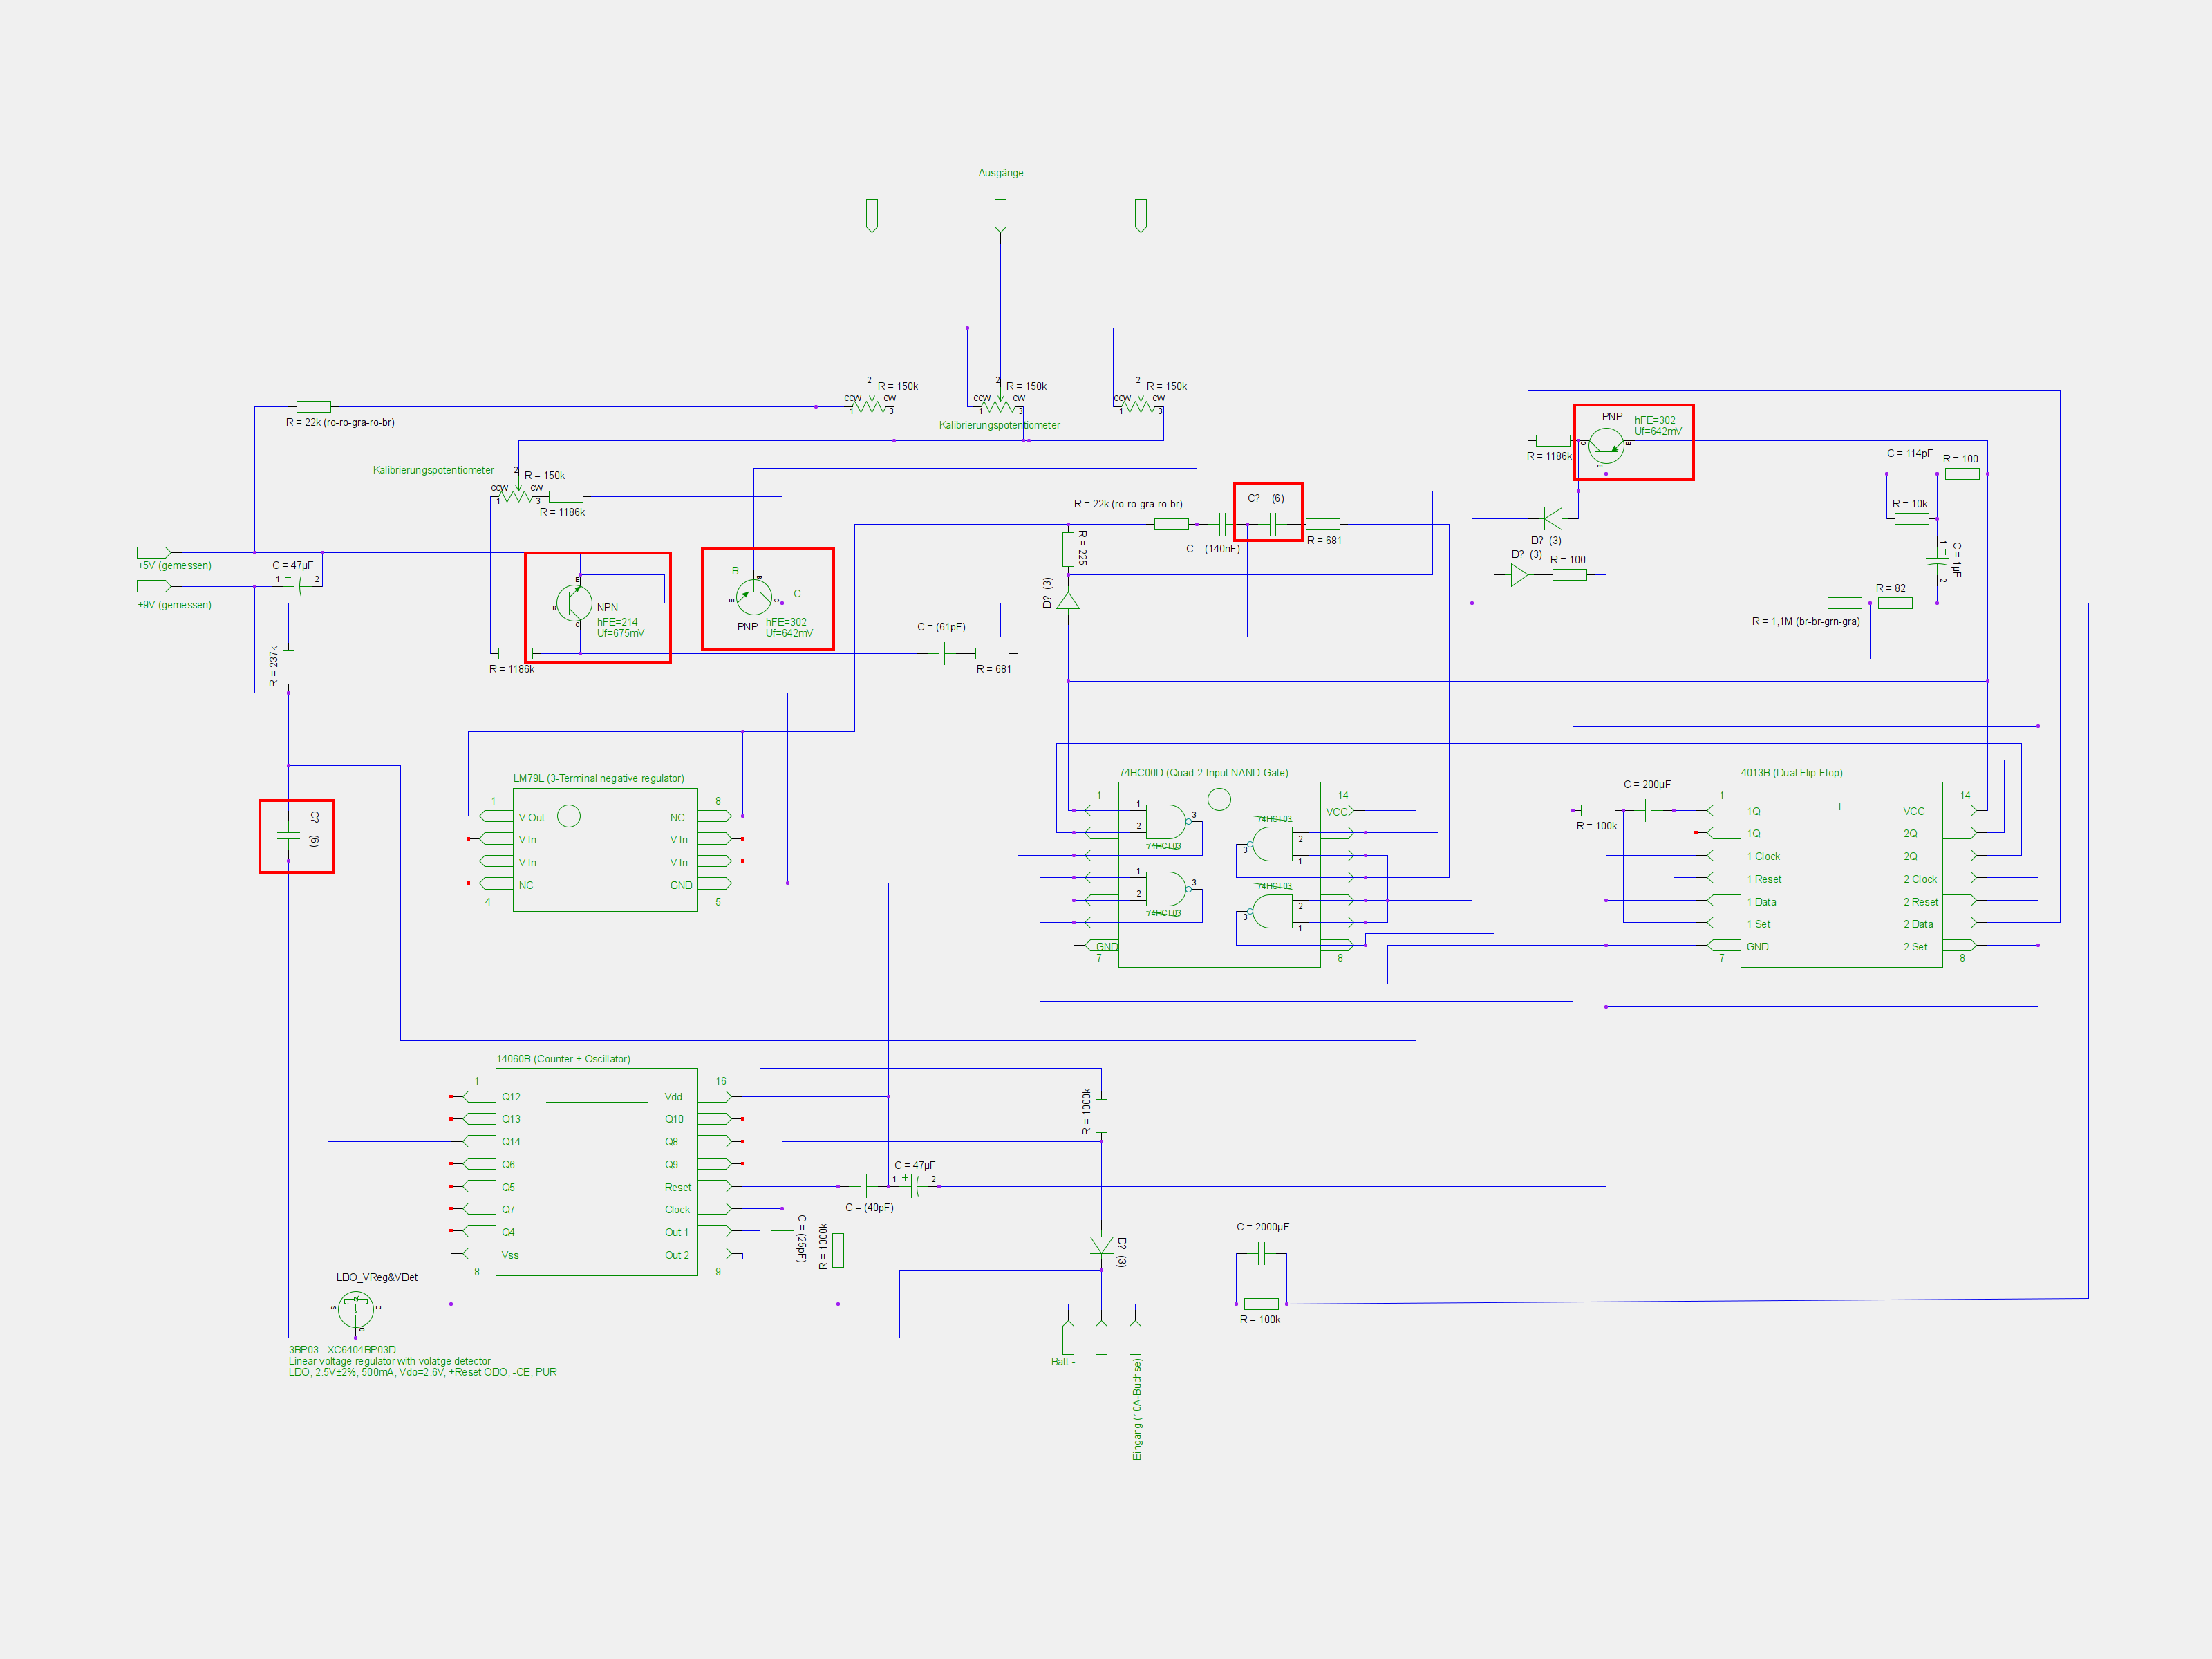Select the 'LDO, 2.5V±2%, 500mA' specification line
The width and height of the screenshot is (2212, 1659).
[x=422, y=1372]
